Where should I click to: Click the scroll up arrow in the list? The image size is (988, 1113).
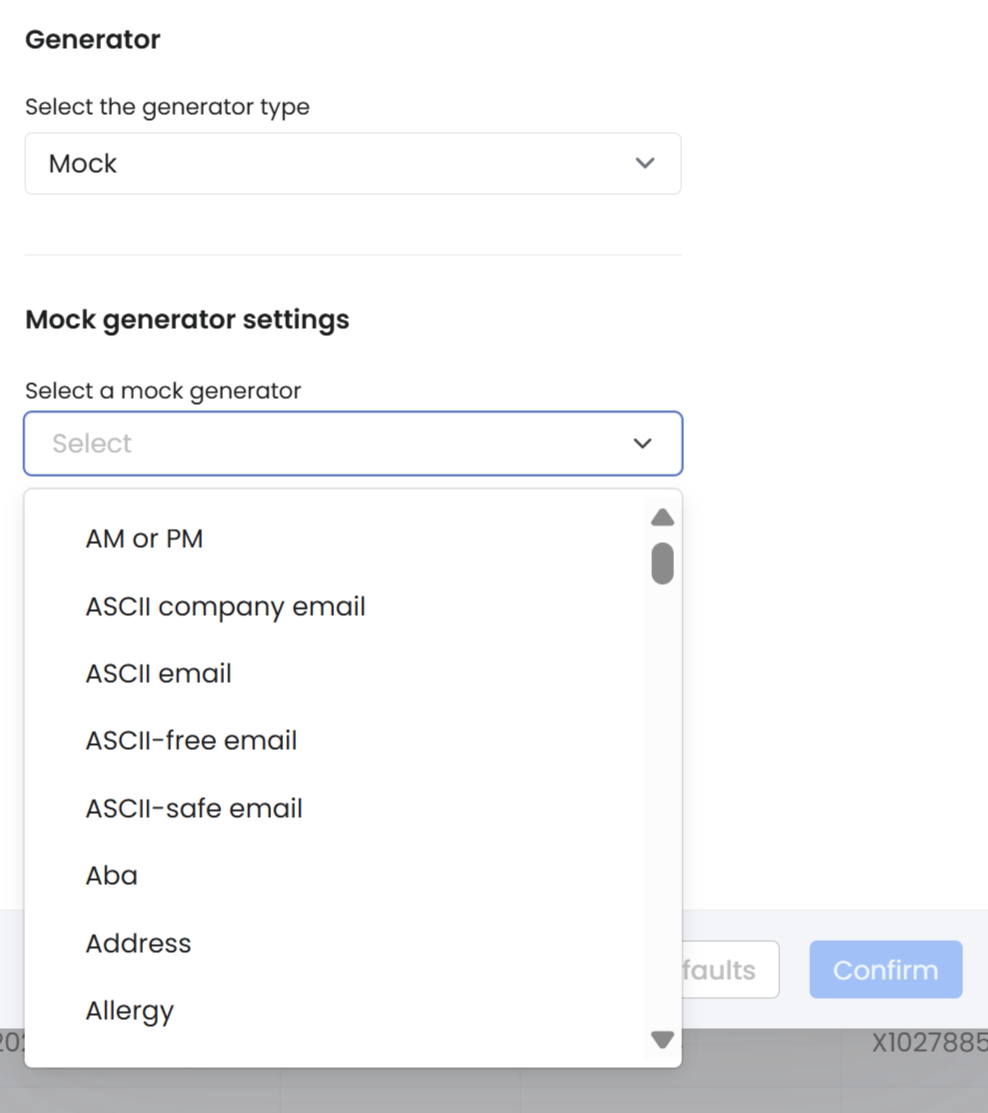(x=662, y=518)
